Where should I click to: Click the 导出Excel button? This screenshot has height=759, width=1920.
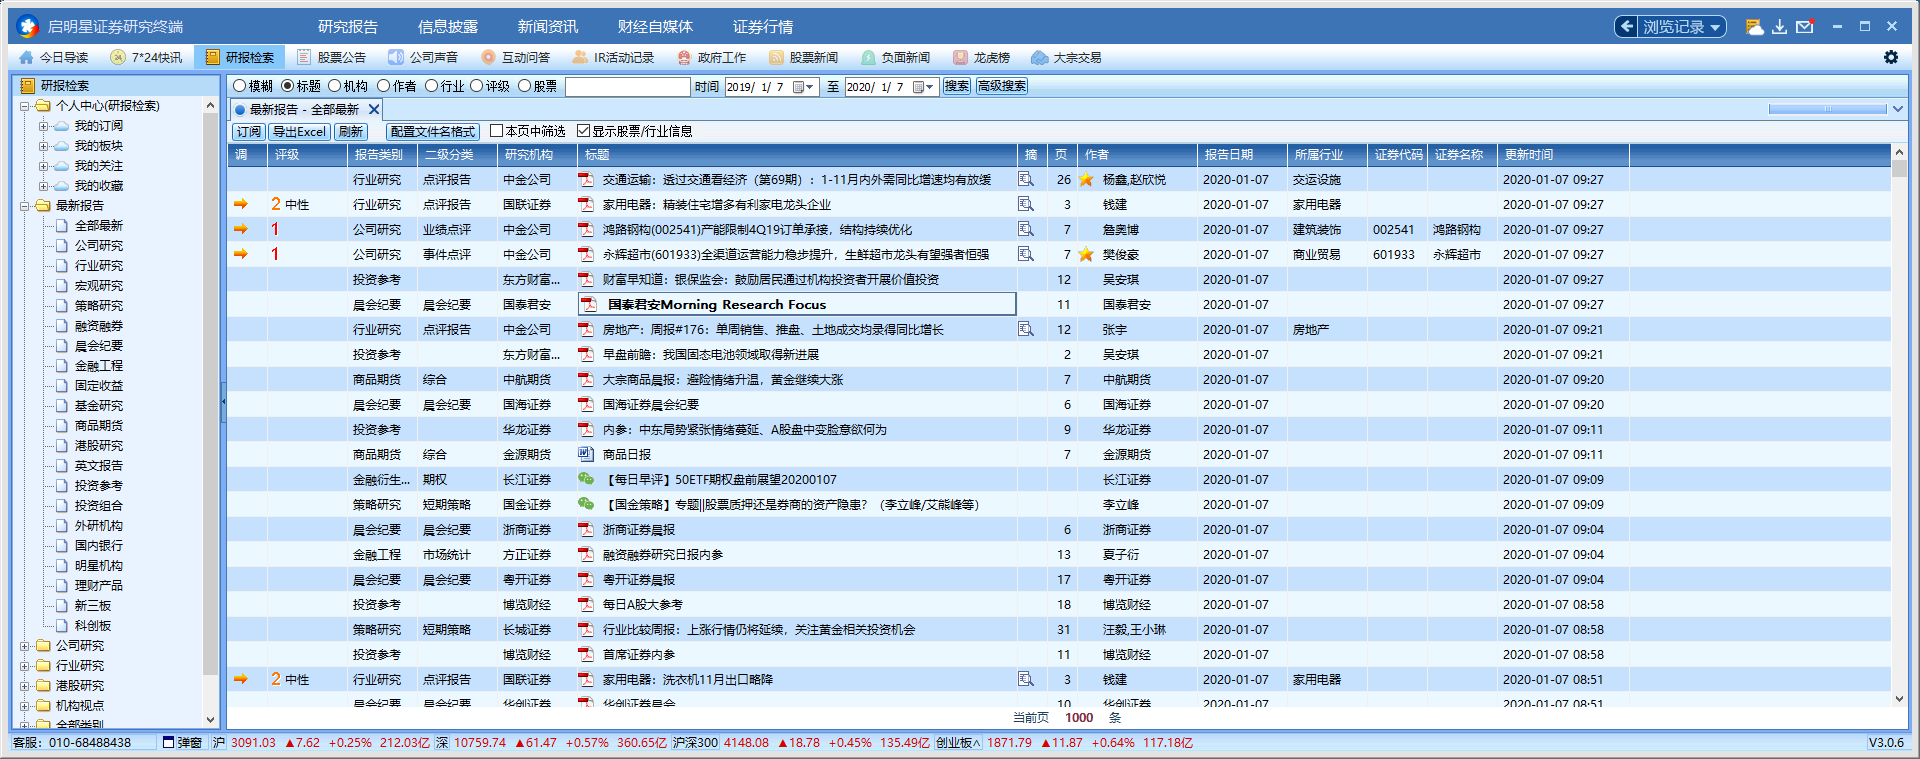pos(299,132)
